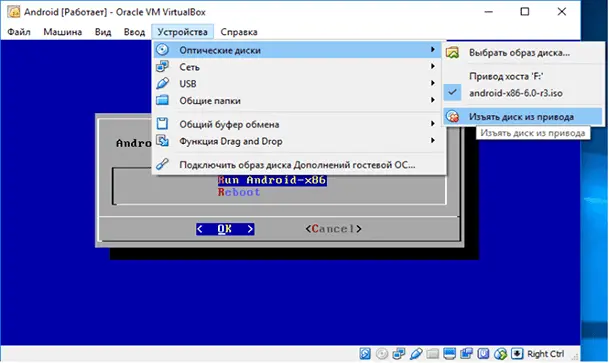Viewport: 610px width, 363px height.
Task: Click the display monitor status bar icon
Action: (449, 353)
